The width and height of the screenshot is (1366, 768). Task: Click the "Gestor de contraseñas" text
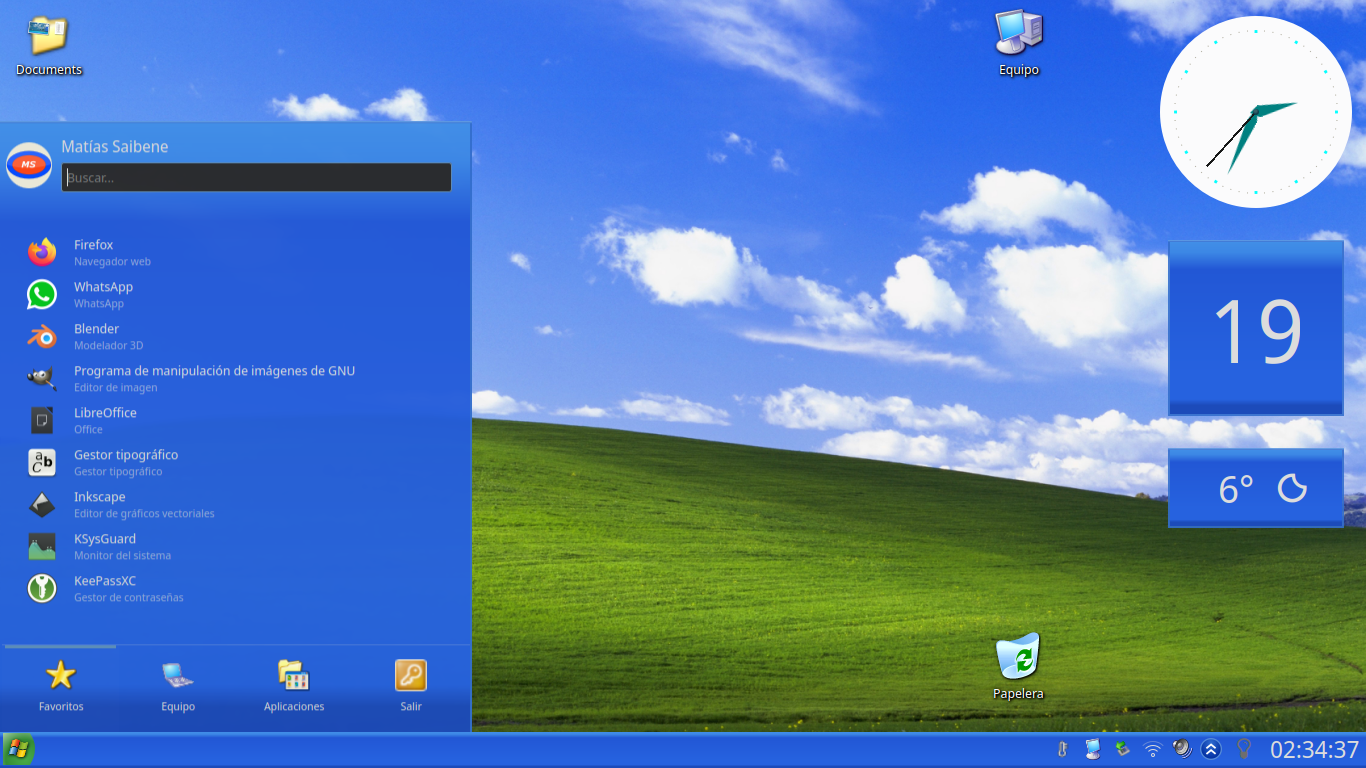click(x=129, y=598)
